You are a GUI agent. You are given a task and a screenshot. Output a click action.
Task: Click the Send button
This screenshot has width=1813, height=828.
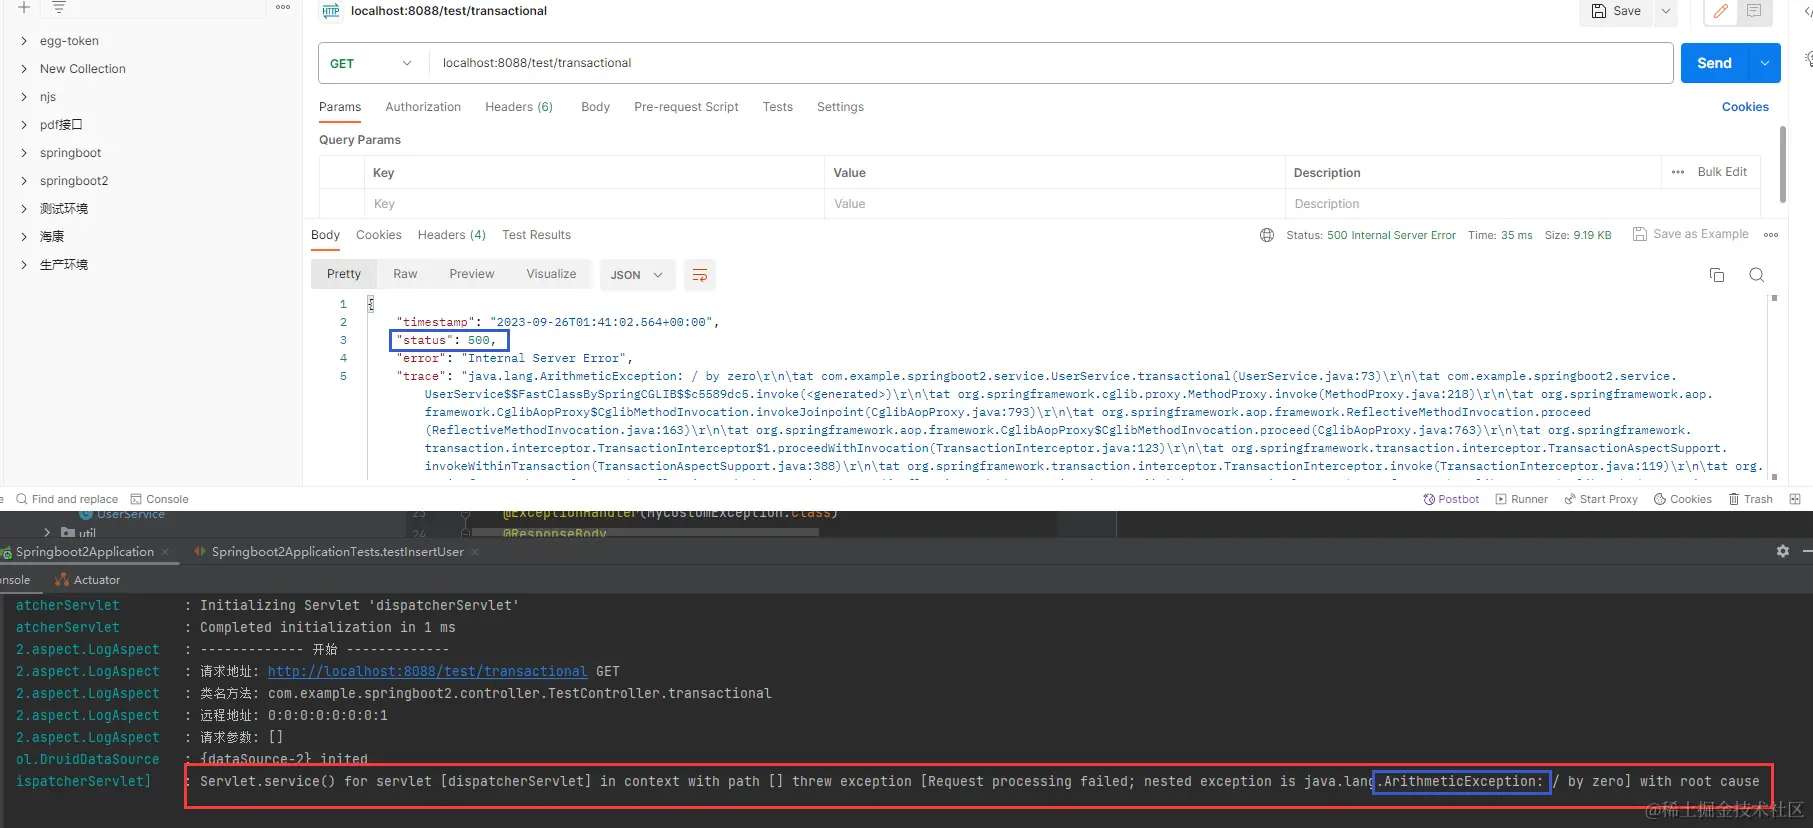[x=1714, y=63]
